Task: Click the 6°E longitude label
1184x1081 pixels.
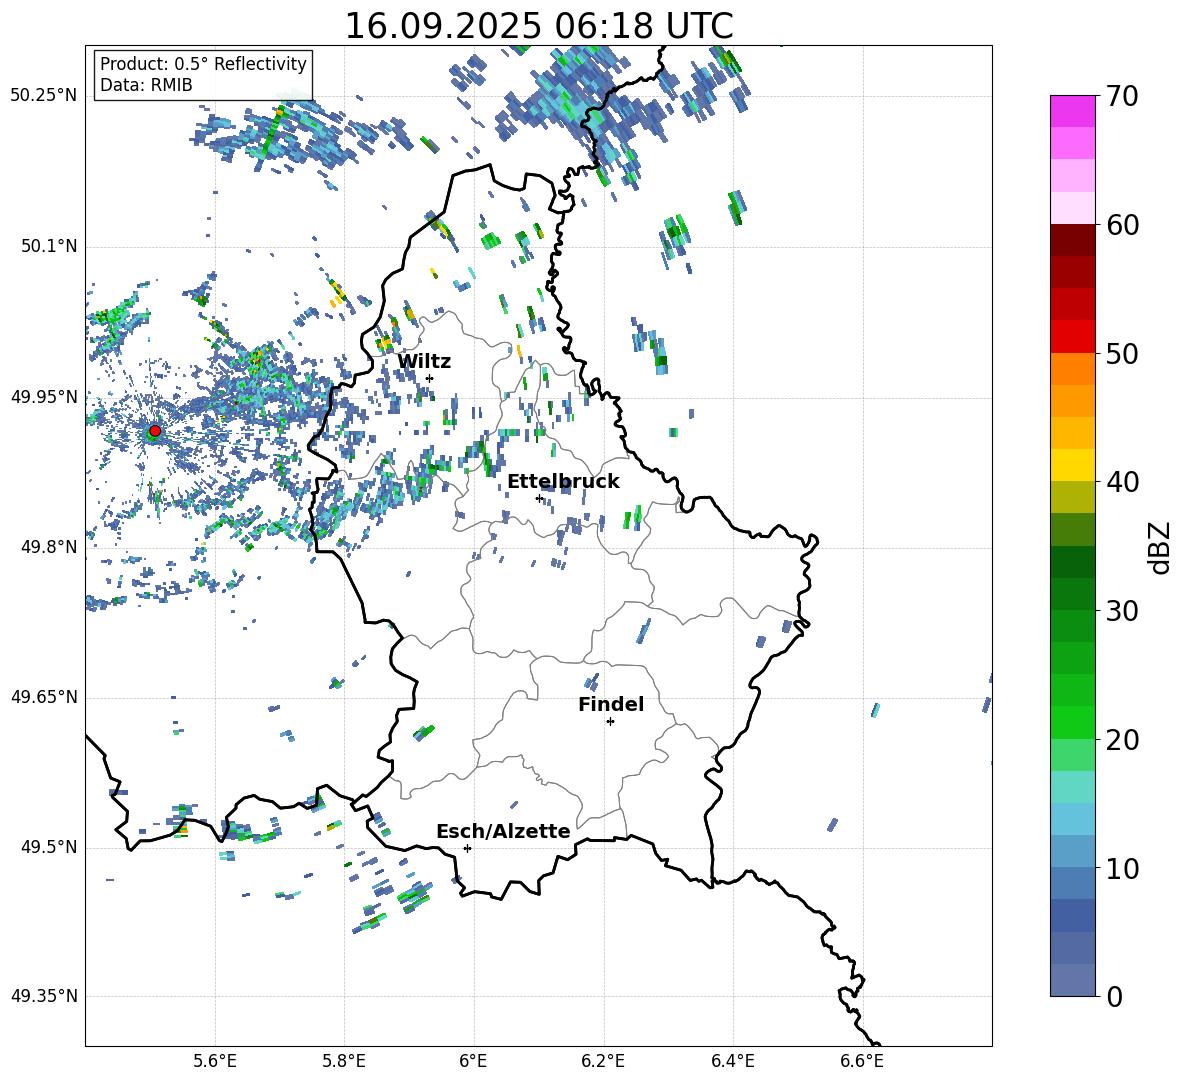Action: (x=473, y=1061)
